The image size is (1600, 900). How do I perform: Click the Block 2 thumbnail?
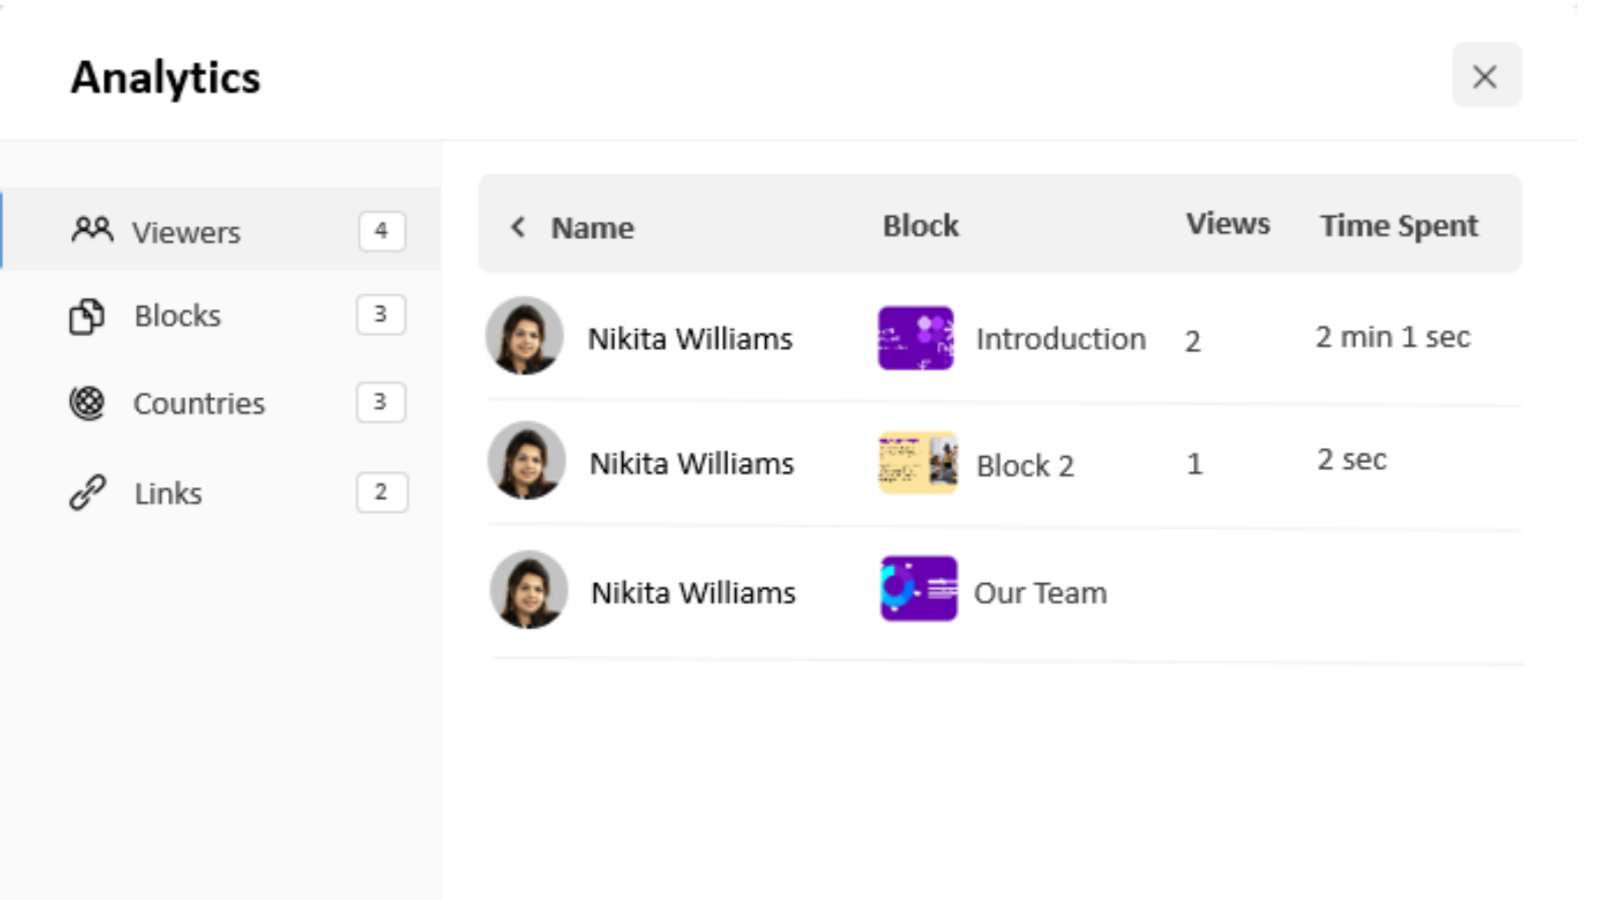(x=918, y=463)
